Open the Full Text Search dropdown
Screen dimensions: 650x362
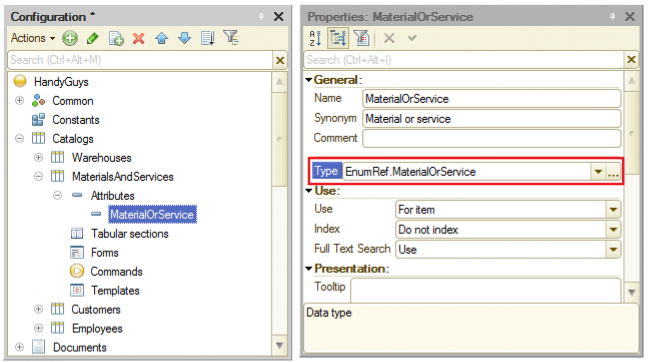(x=614, y=250)
